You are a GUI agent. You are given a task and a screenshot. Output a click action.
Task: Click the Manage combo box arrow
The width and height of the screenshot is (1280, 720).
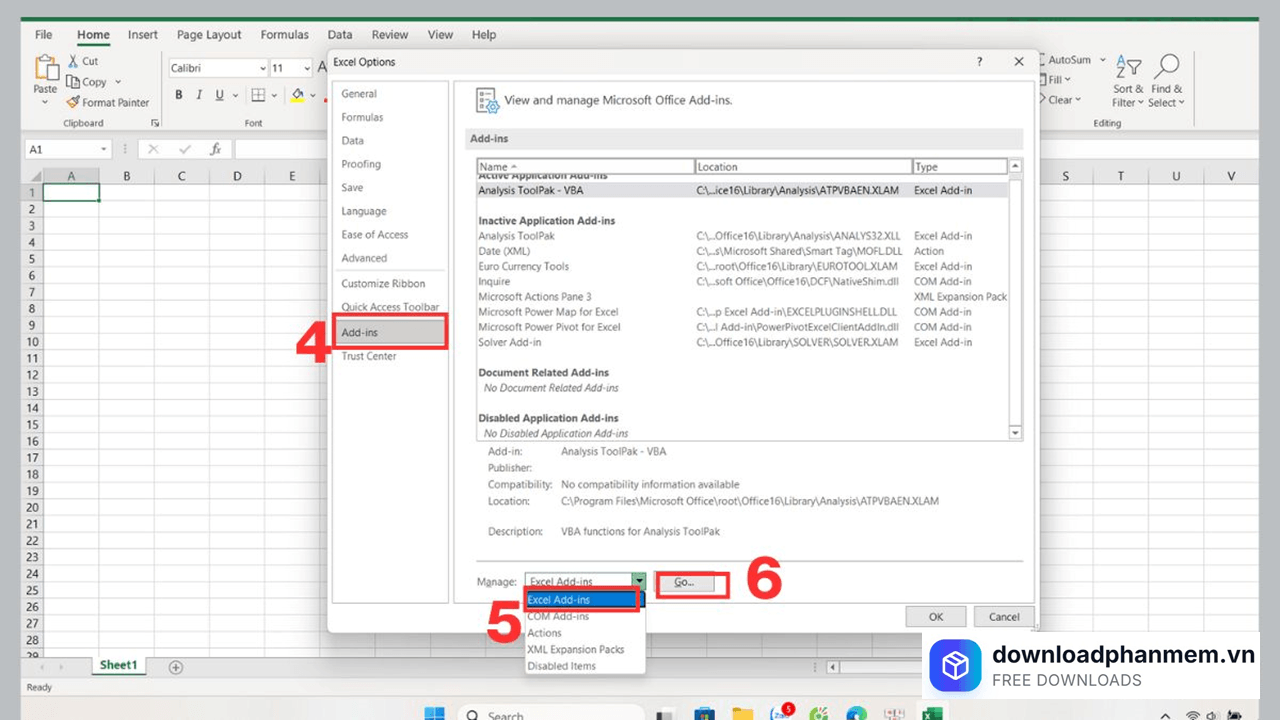(639, 581)
